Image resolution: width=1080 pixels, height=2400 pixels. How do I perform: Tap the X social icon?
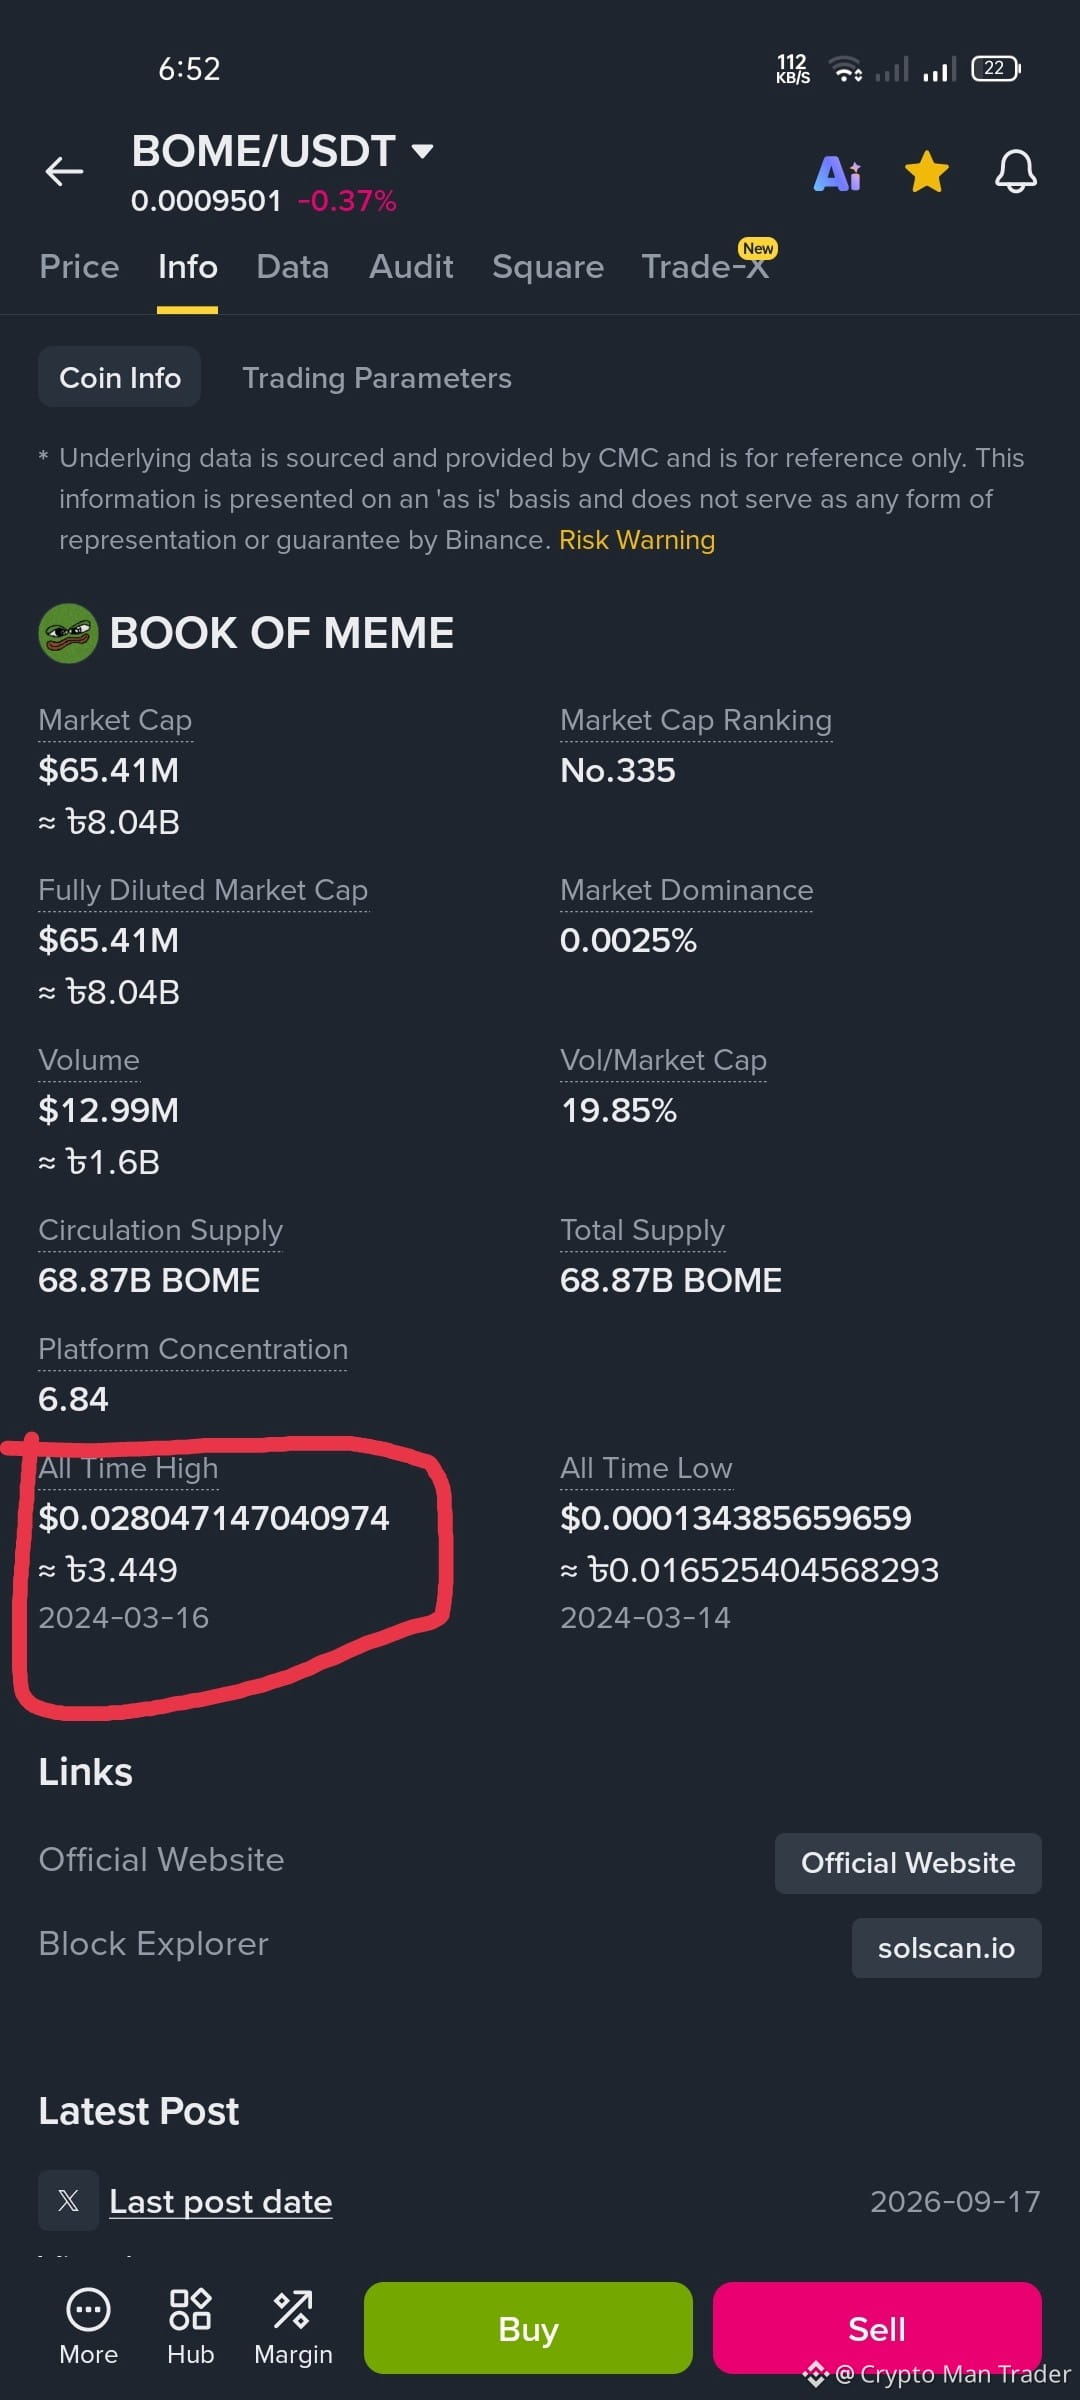[x=68, y=2200]
